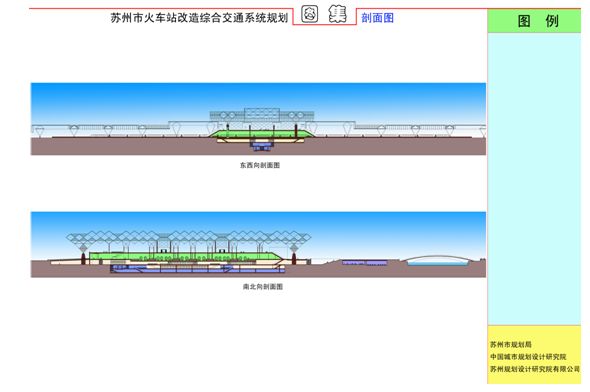Click the green 图例 legend header

(x=534, y=21)
